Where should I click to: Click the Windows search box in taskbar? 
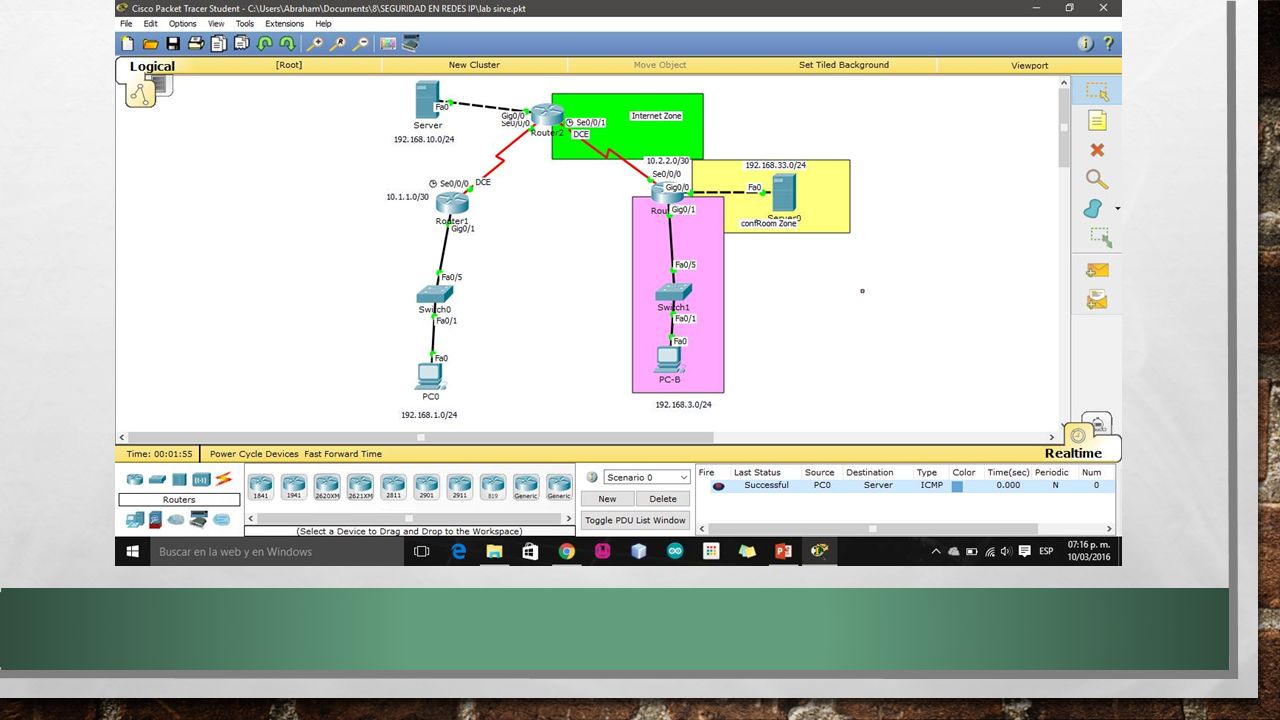pos(278,552)
